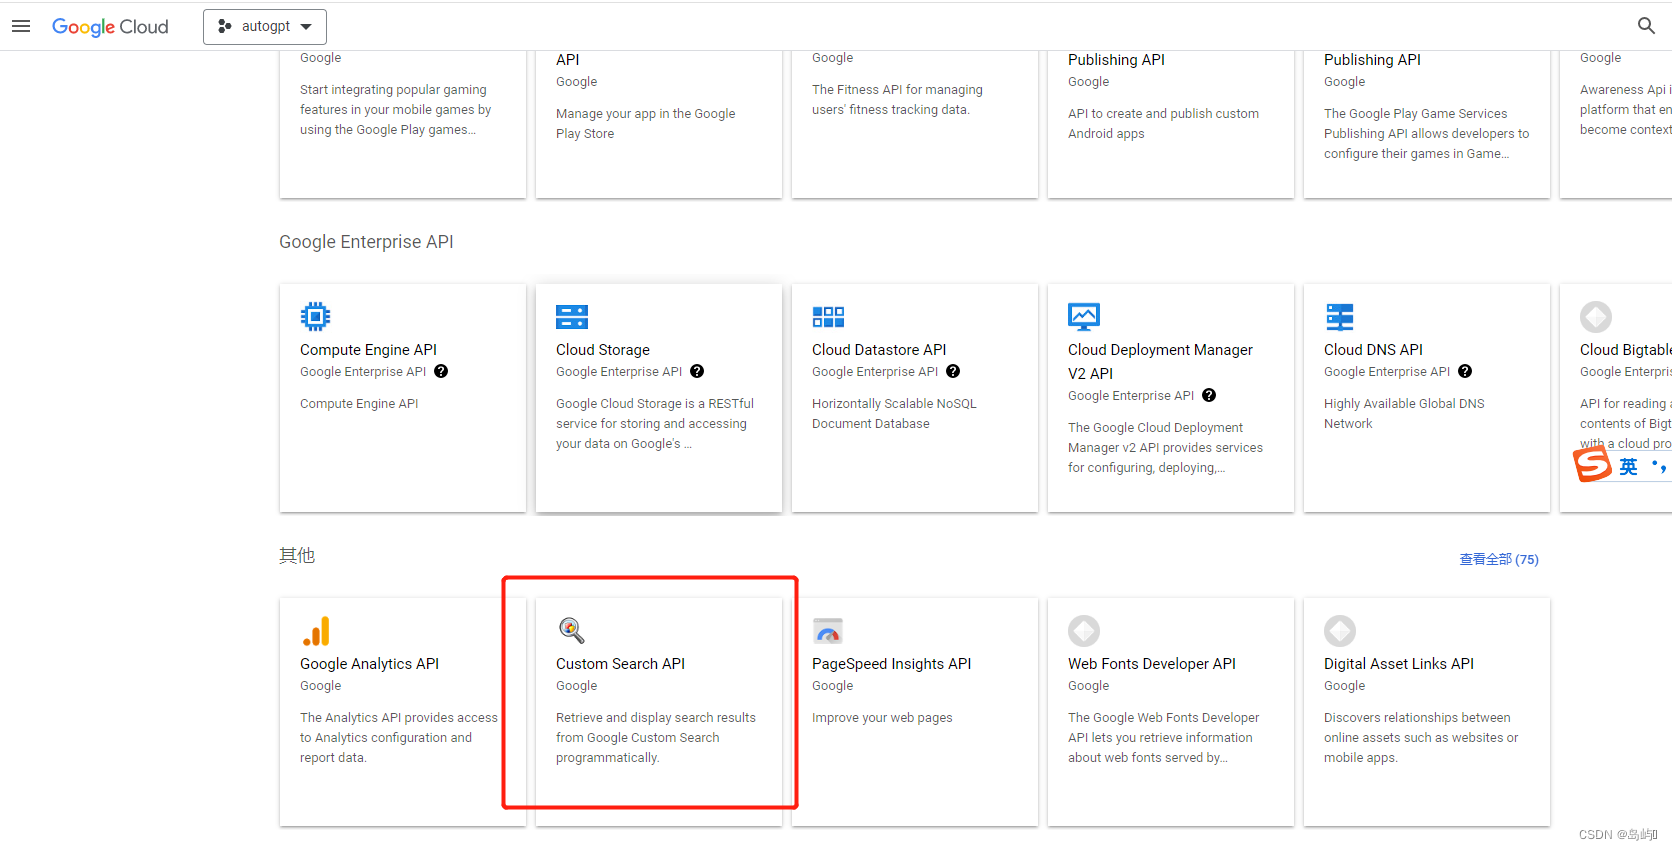Click the Google Enterprise API section heading
The image size is (1672, 850).
point(366,242)
